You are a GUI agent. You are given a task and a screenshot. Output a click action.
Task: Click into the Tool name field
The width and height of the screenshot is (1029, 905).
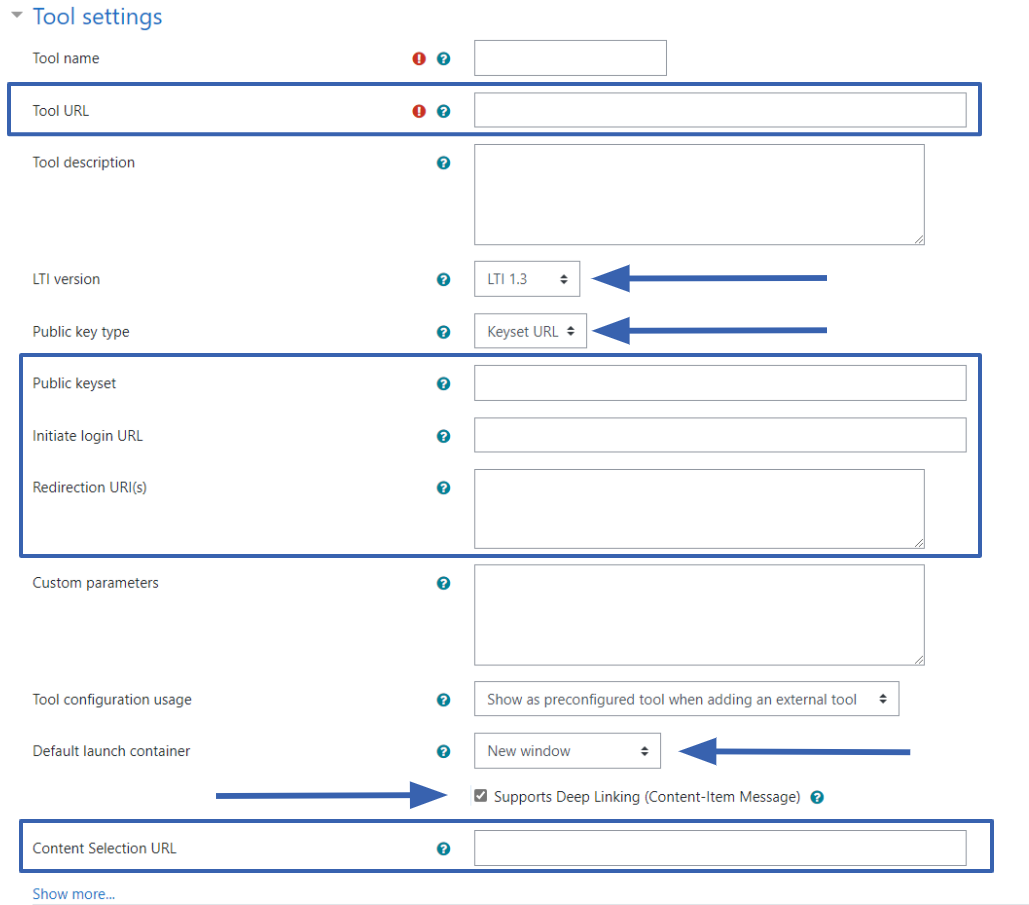click(x=570, y=58)
